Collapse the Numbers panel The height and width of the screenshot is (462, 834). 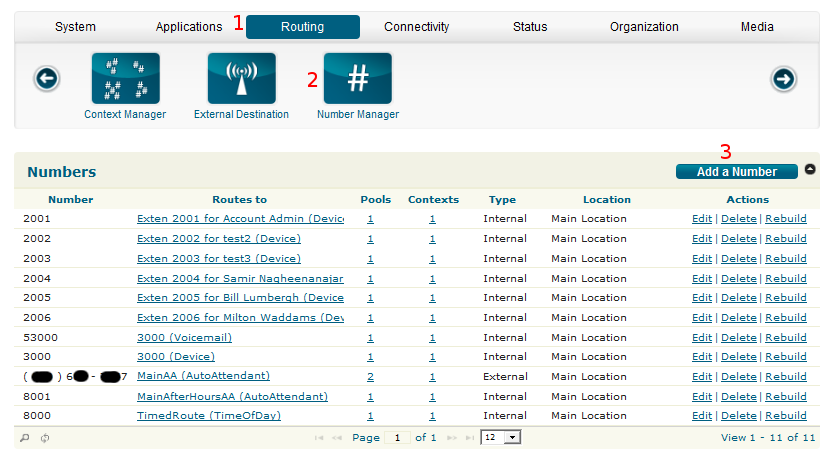tap(810, 171)
